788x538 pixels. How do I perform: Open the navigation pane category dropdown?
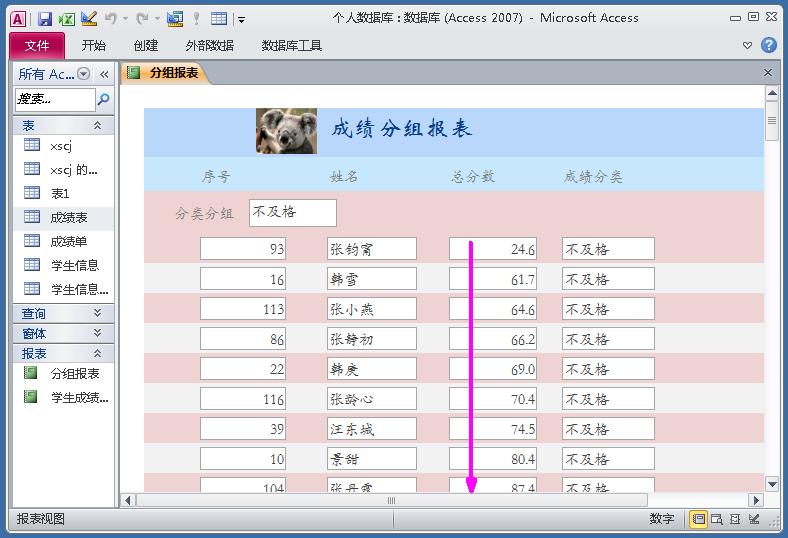tap(84, 74)
